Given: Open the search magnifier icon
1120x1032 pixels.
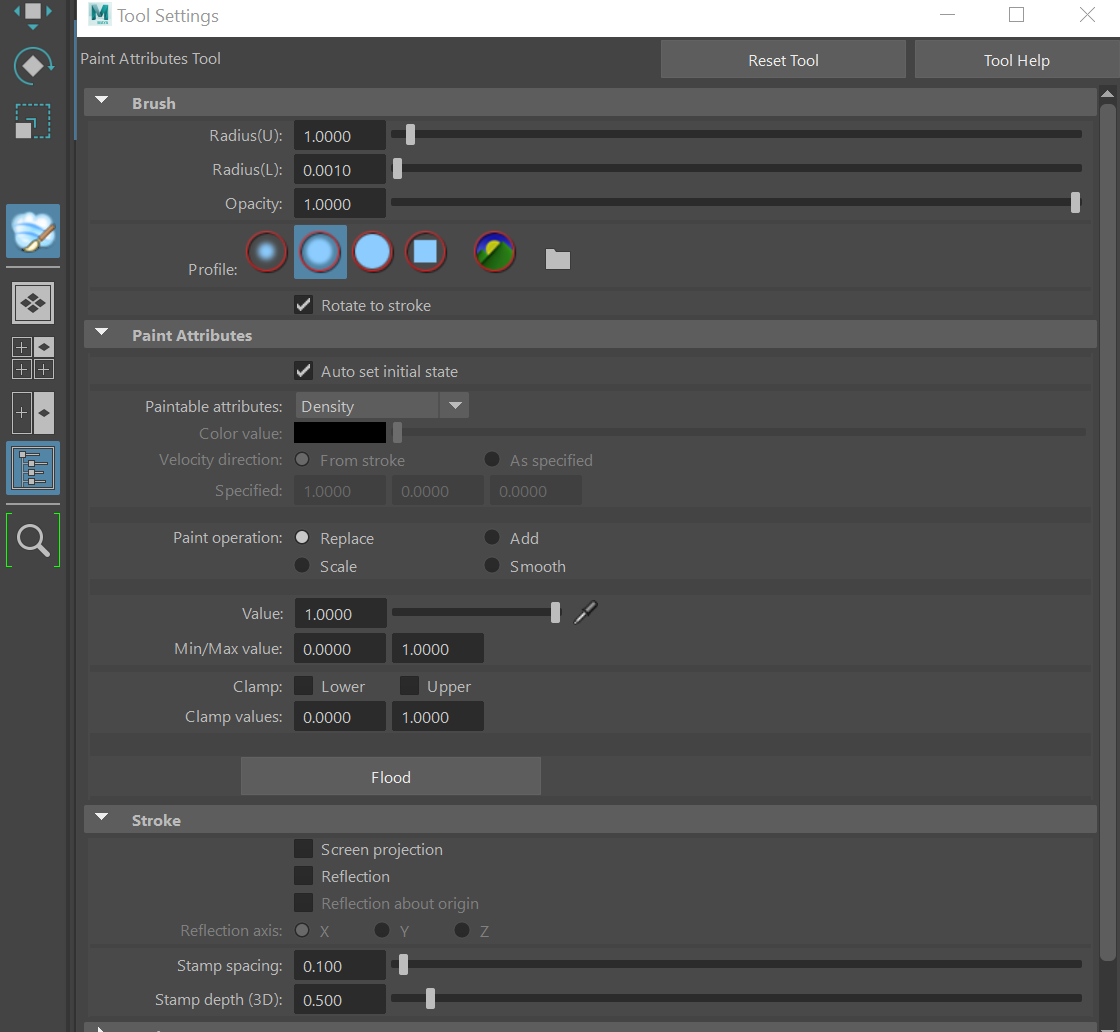Looking at the screenshot, I should coord(33,540).
